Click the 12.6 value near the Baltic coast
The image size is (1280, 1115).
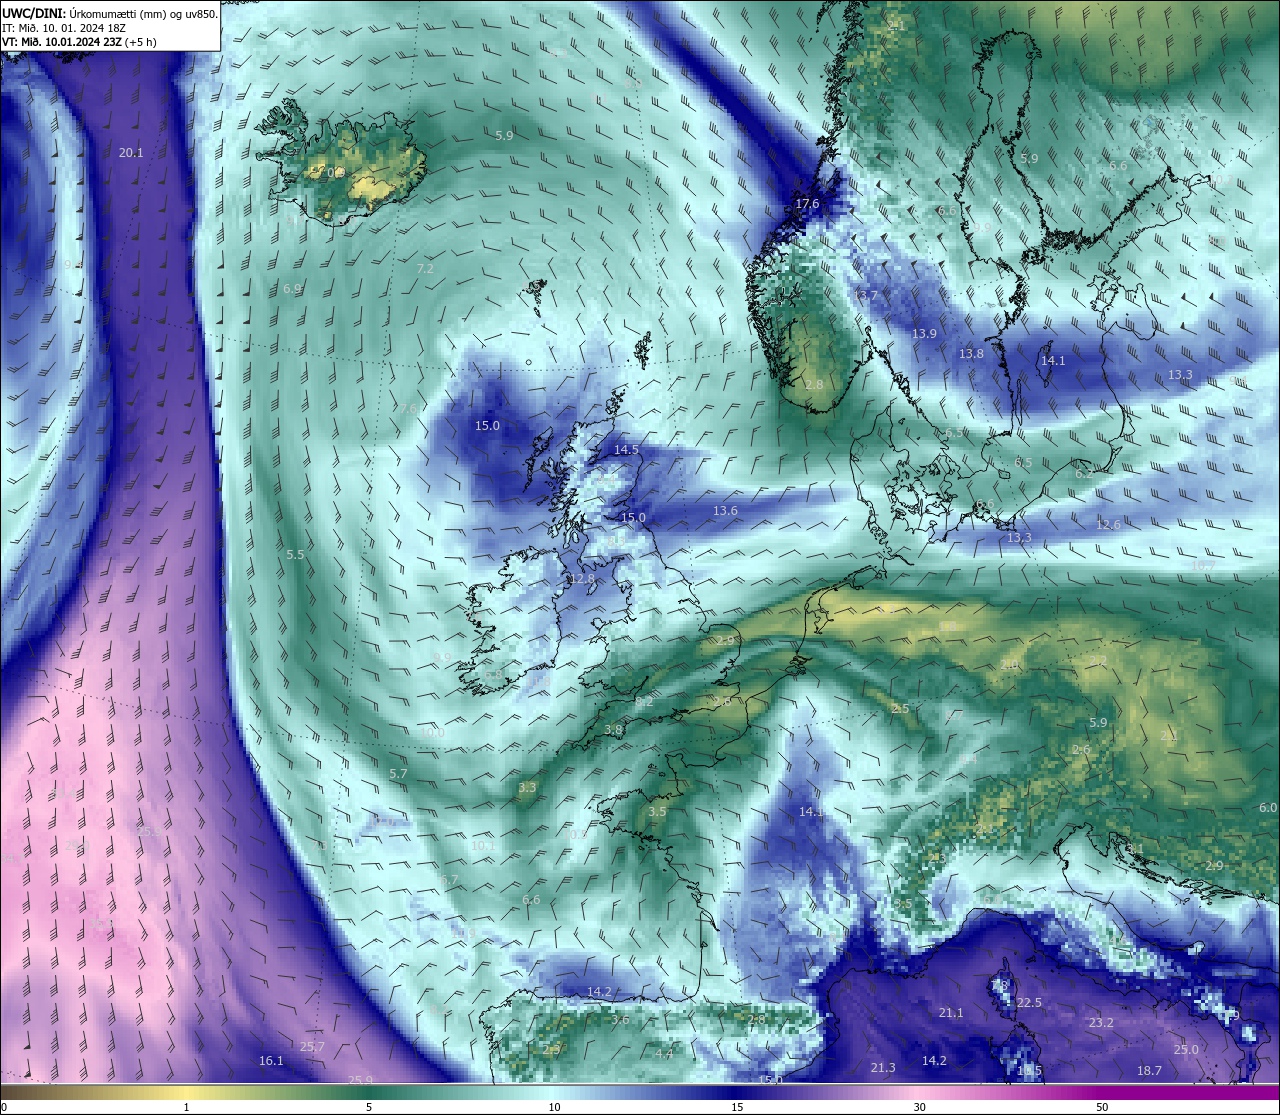[x=1108, y=525]
